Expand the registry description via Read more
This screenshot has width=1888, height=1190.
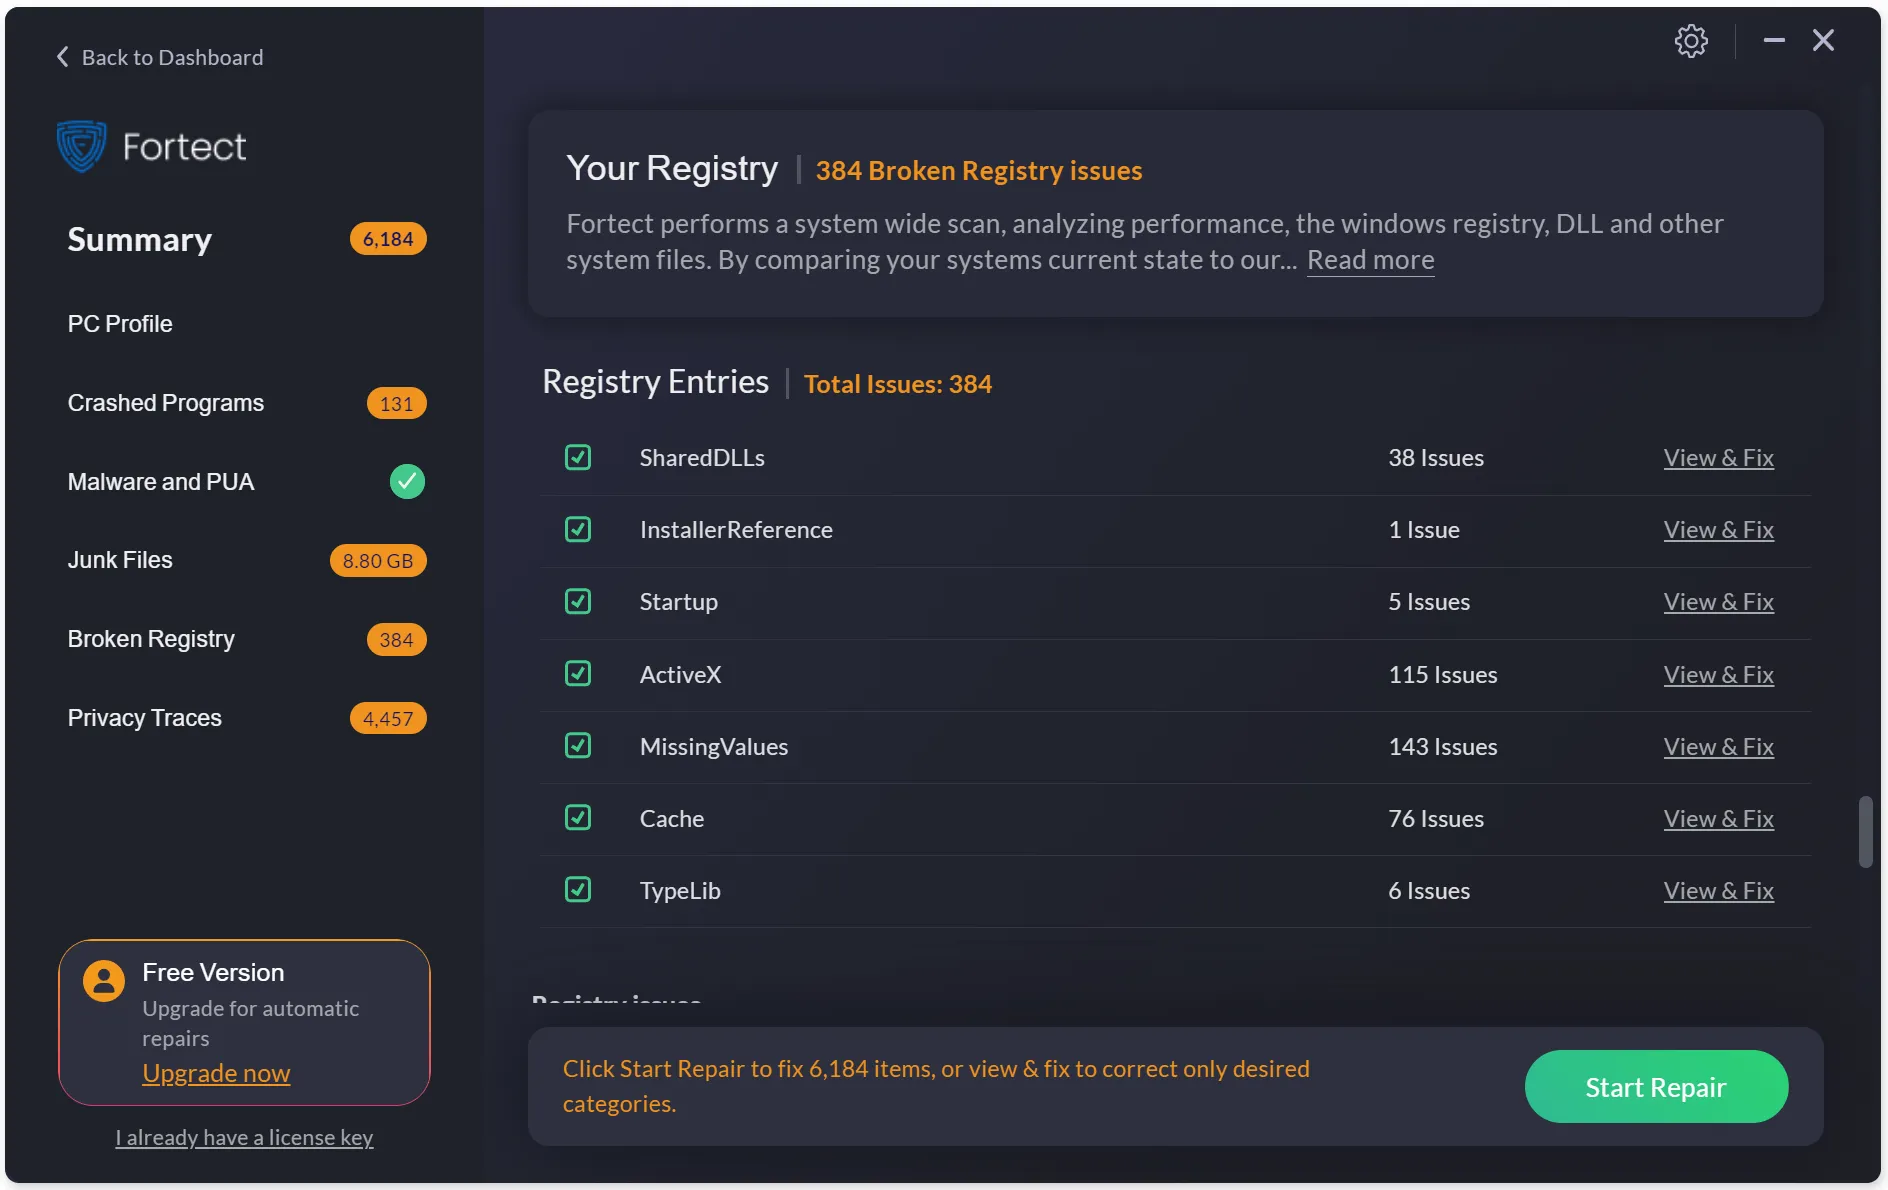[x=1370, y=259]
